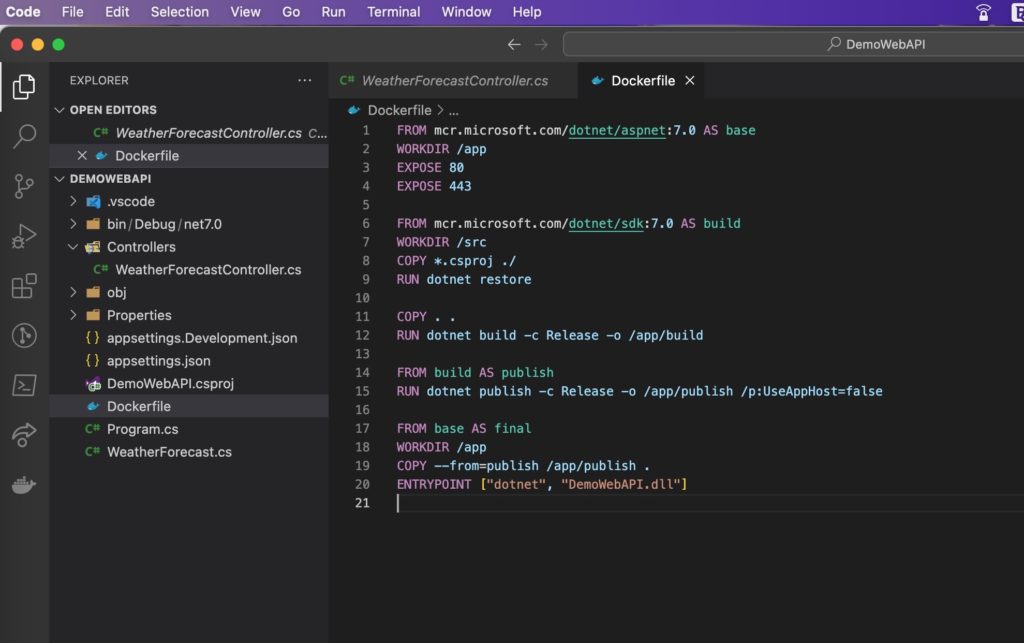Viewport: 1024px width, 643px height.
Task: Open the Docker whale view
Action: (24, 485)
